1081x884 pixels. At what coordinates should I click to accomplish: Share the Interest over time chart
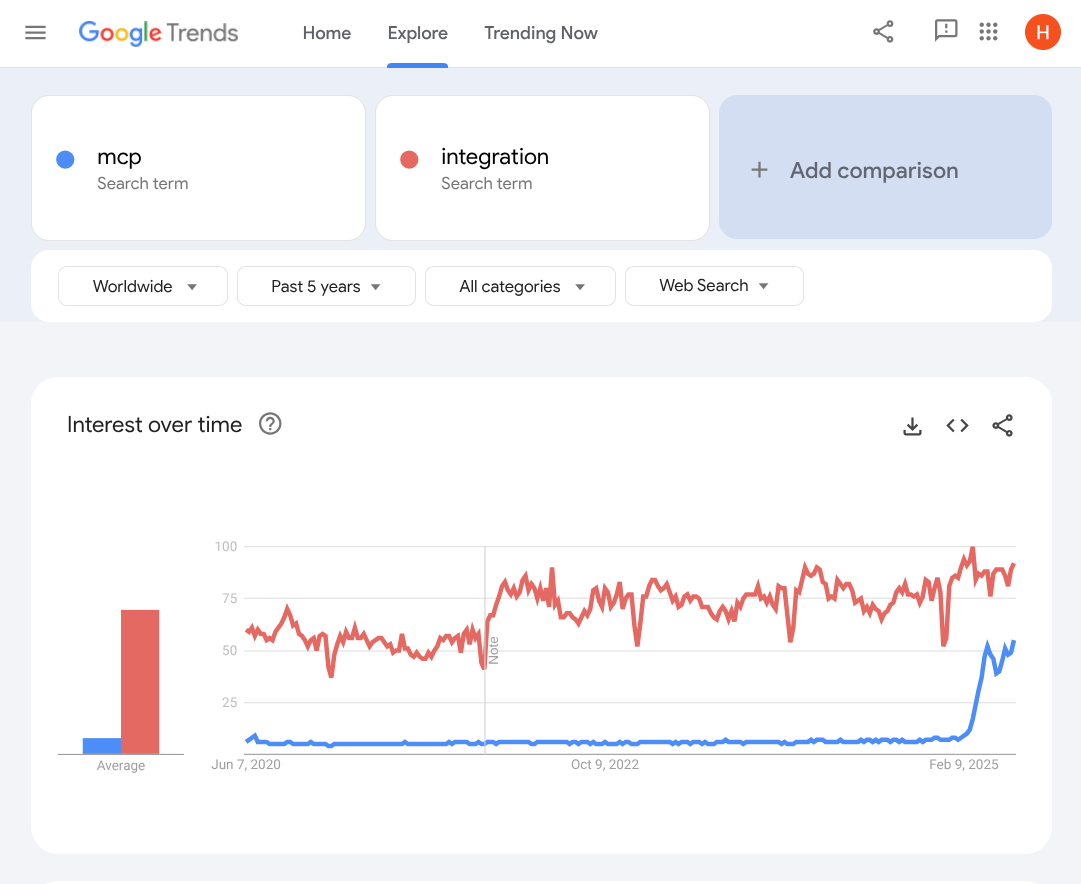pos(1003,425)
